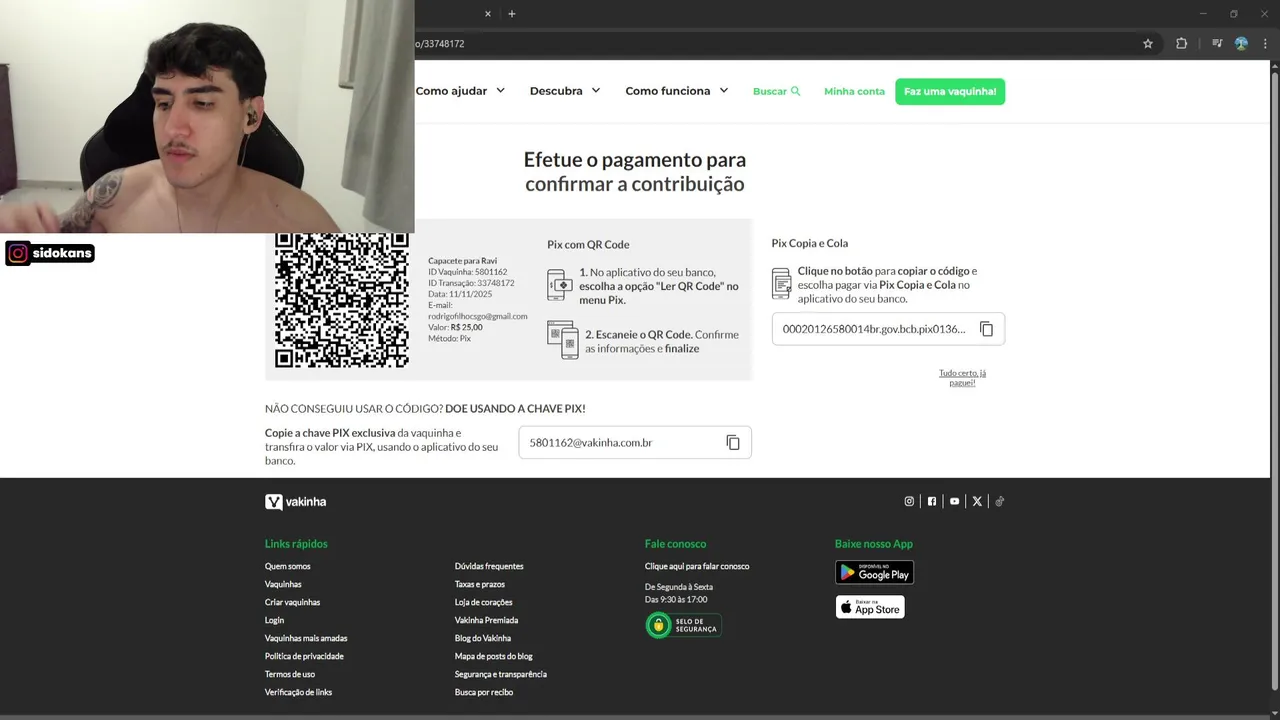Expand the Como ajudar menu
The height and width of the screenshot is (720, 1280).
[460, 91]
